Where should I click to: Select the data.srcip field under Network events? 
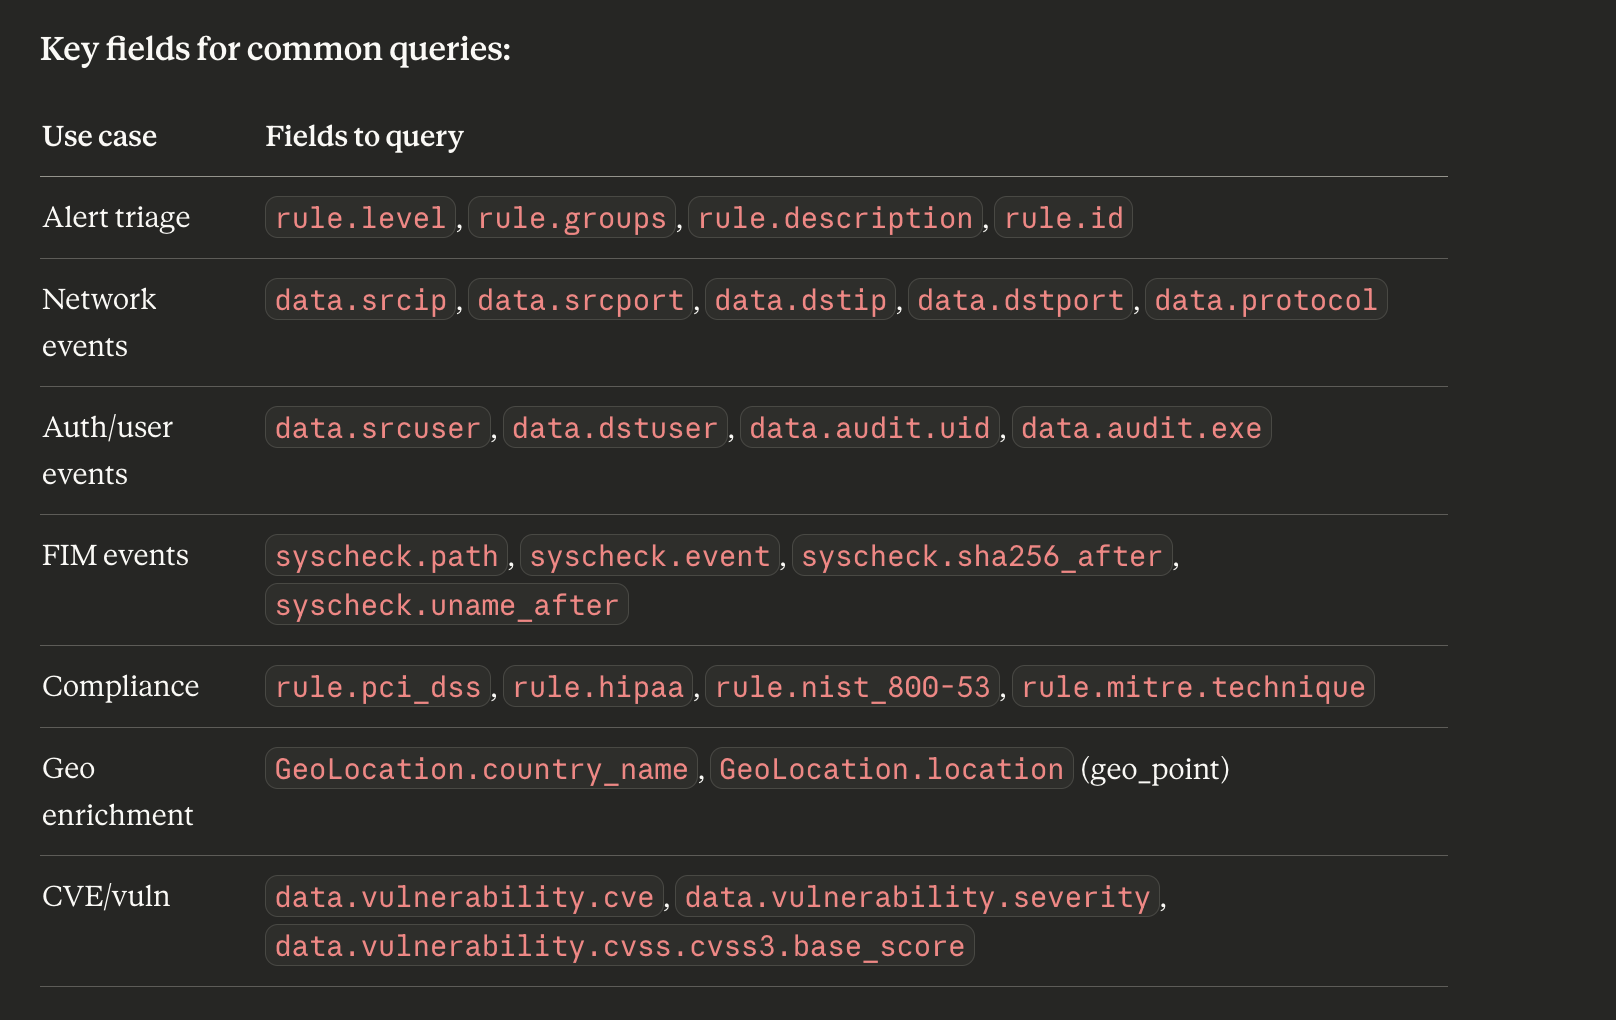click(x=359, y=299)
